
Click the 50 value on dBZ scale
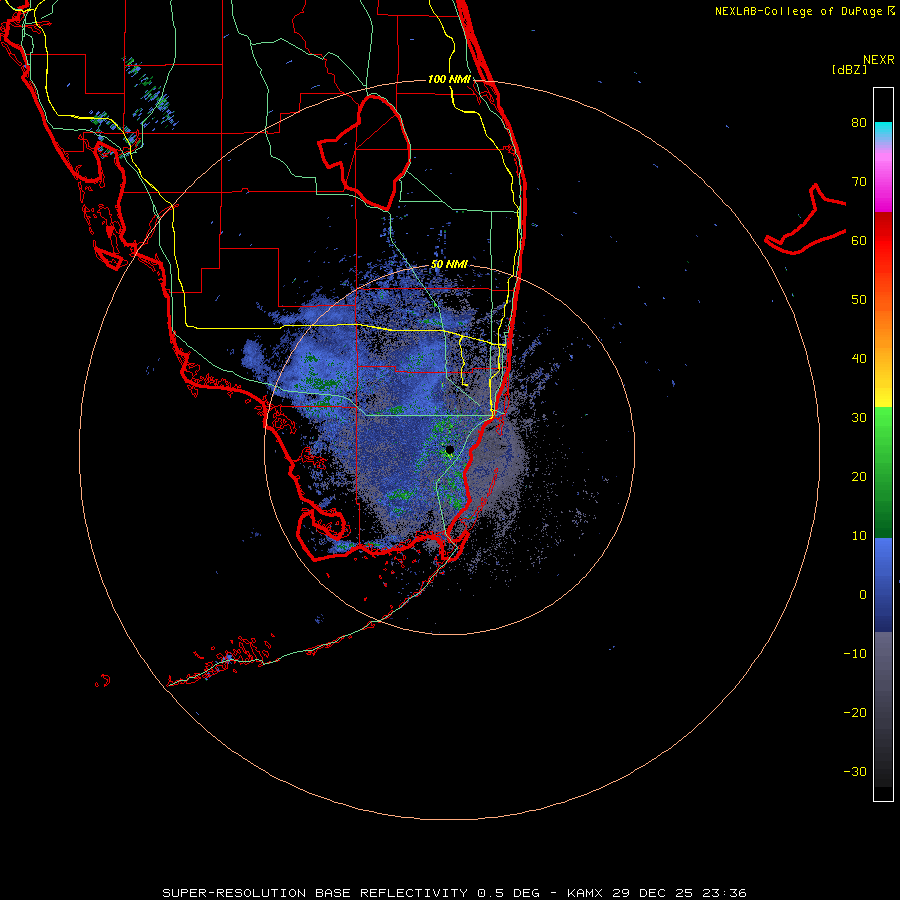tap(859, 300)
